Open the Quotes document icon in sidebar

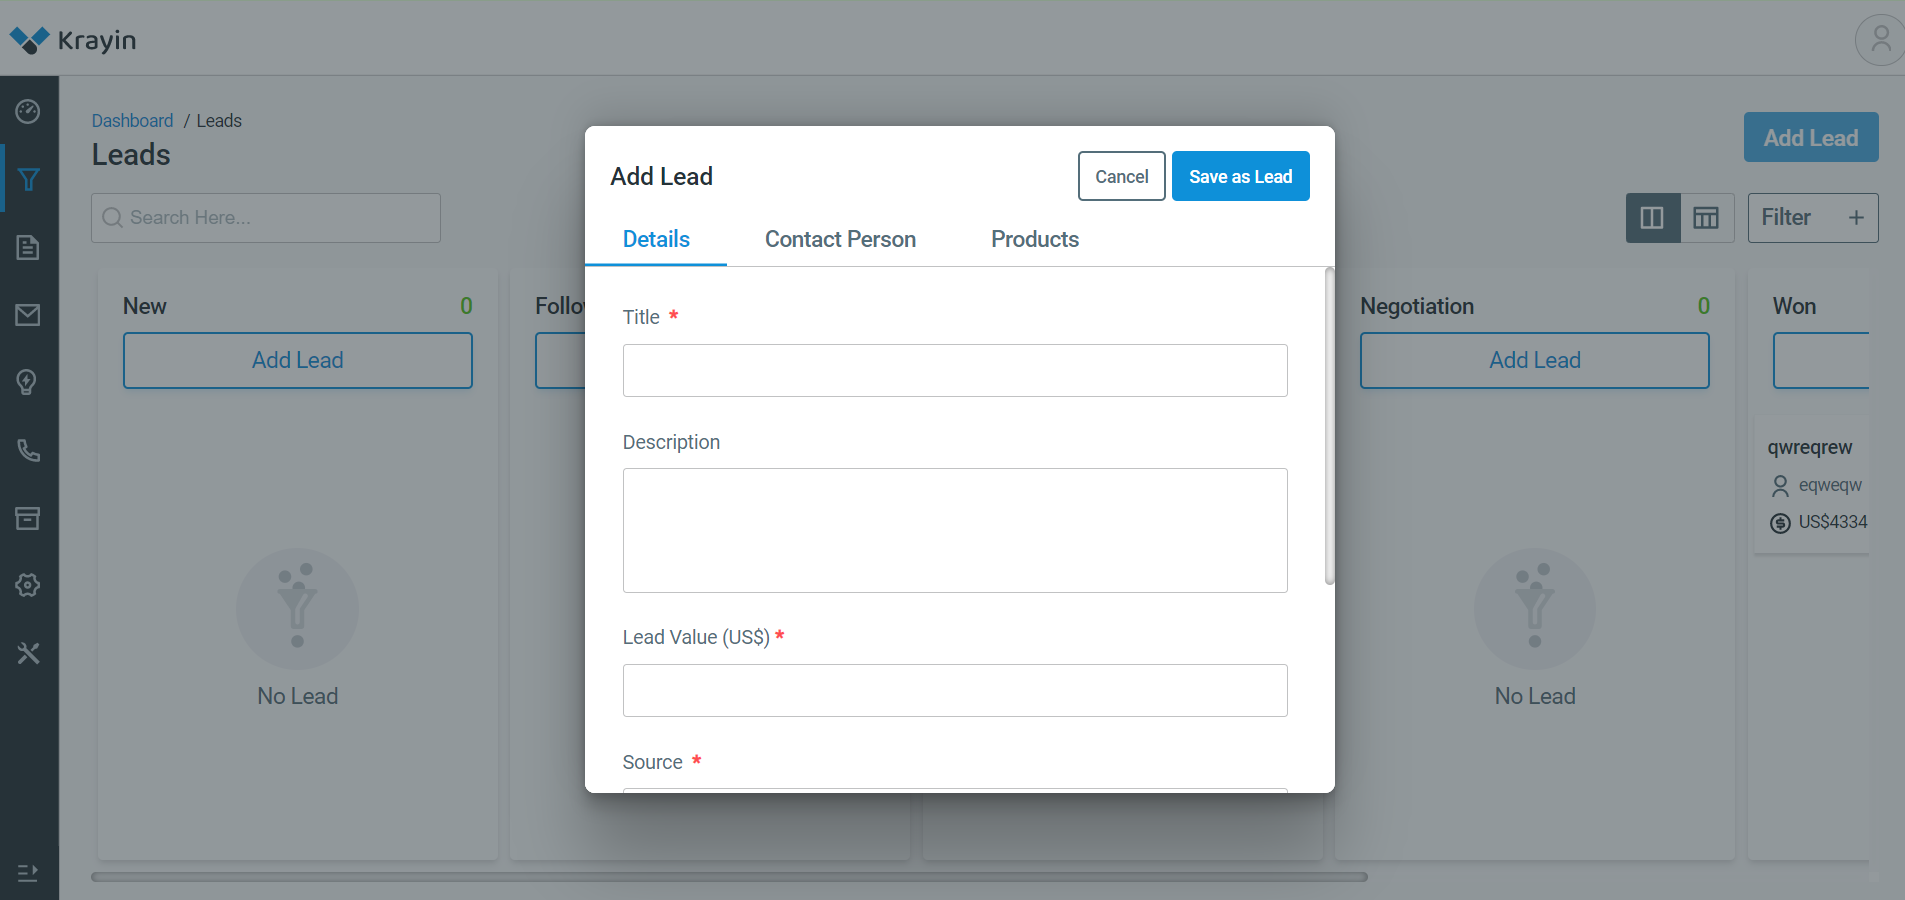[28, 247]
